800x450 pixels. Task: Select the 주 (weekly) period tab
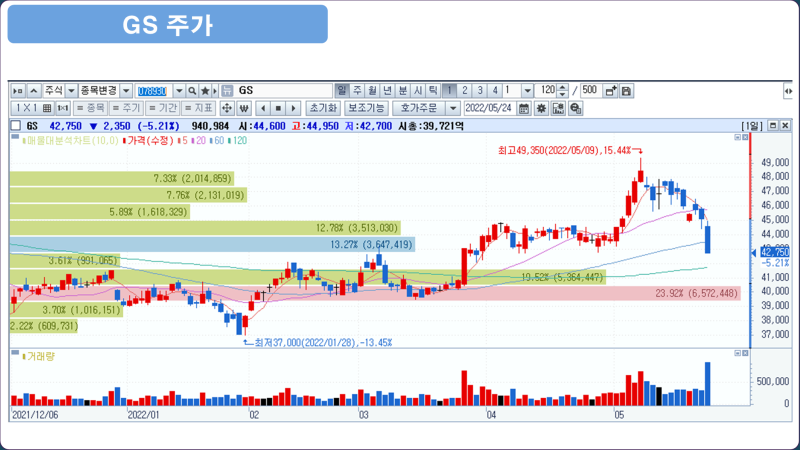pos(357,91)
